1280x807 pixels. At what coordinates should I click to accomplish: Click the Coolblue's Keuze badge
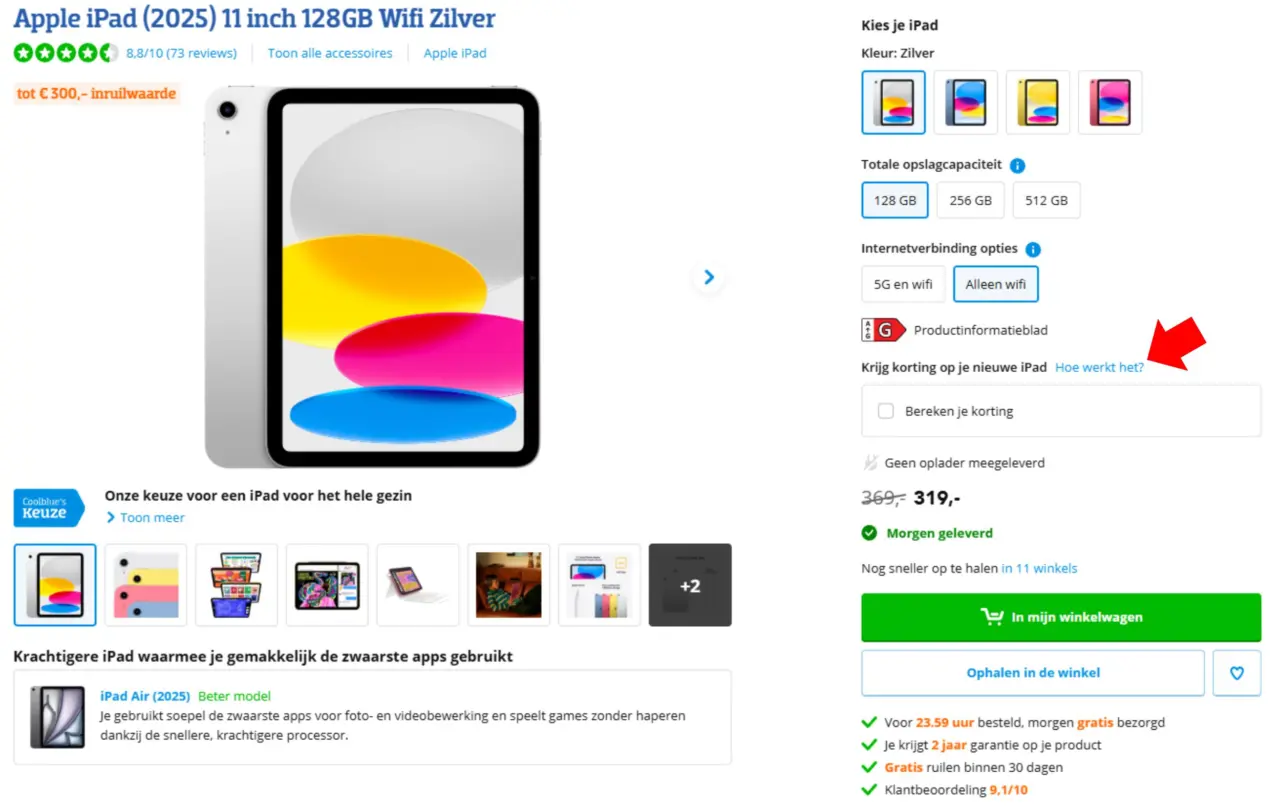48,507
